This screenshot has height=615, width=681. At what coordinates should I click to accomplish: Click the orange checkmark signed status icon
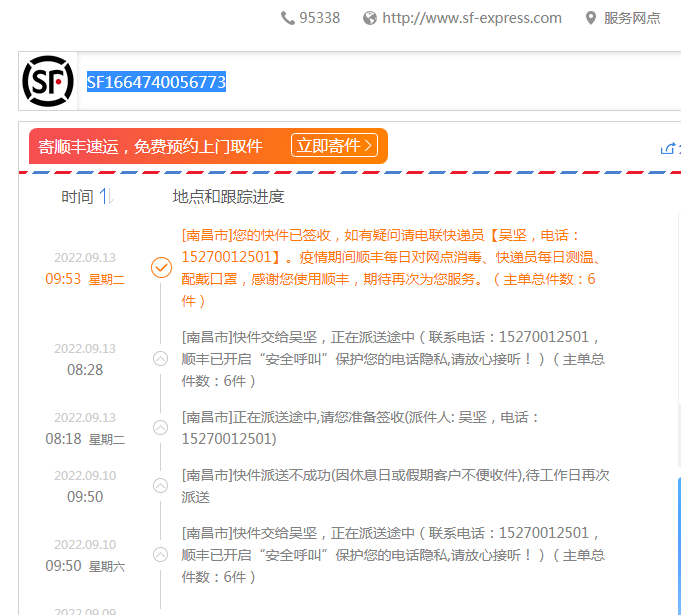(x=161, y=268)
